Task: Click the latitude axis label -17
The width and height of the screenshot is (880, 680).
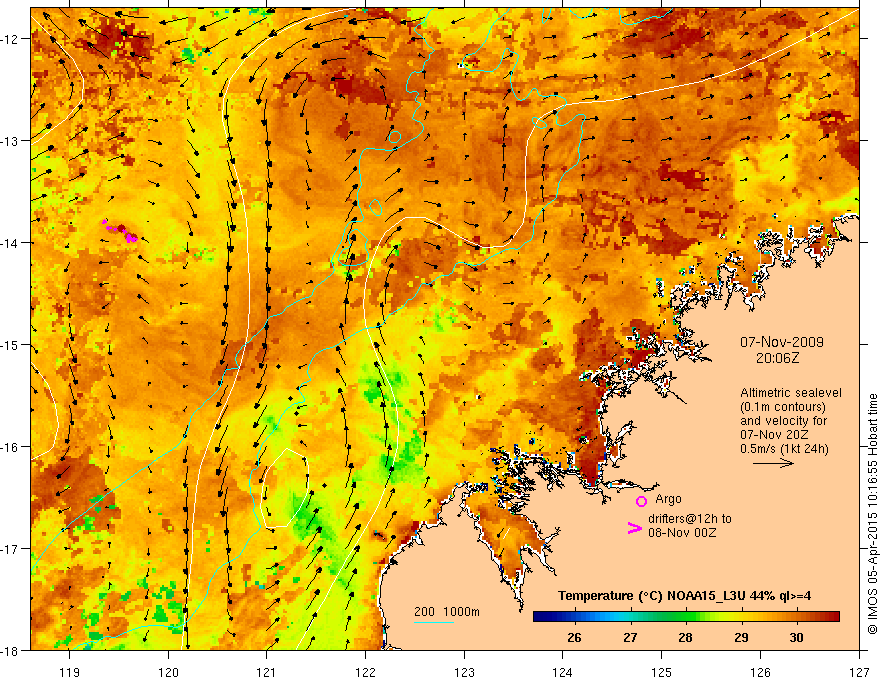Action: tap(11, 549)
